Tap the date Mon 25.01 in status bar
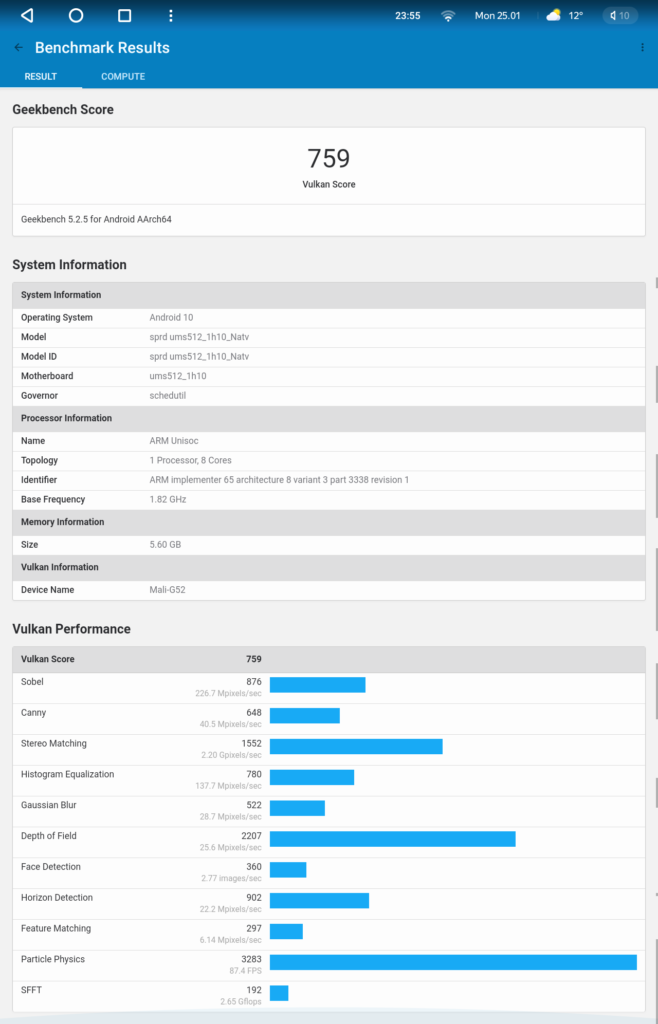This screenshot has height=1024, width=658. 498,16
